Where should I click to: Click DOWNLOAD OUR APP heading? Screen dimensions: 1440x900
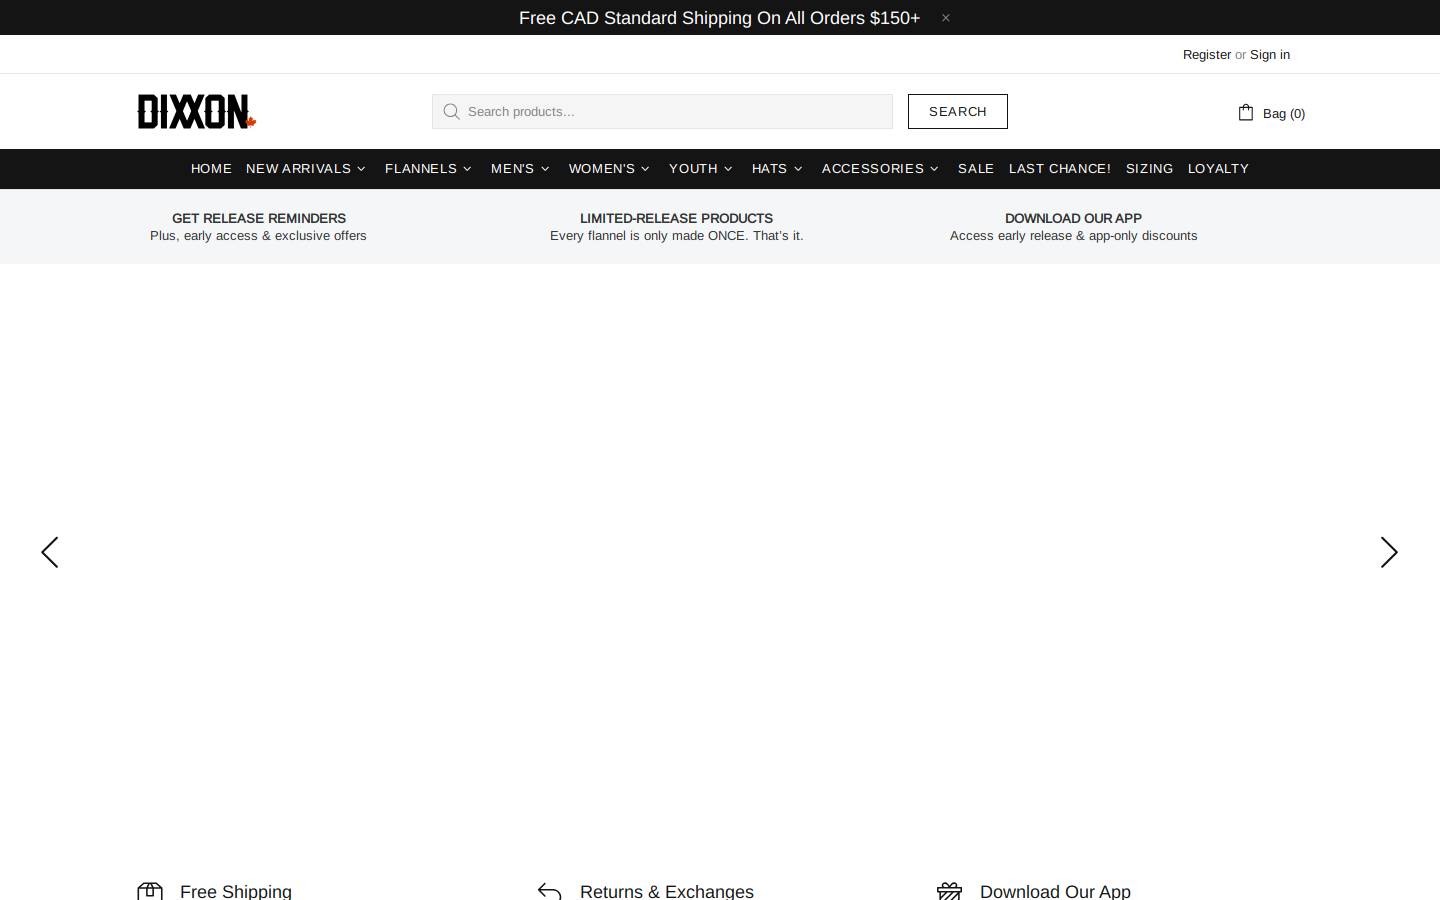[1073, 218]
